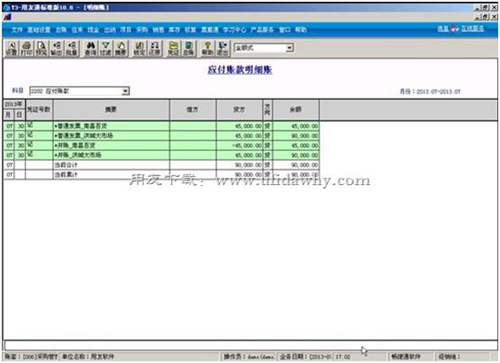Open 预览 print preview icon
Screen dimensions: 500x363
coord(41,48)
